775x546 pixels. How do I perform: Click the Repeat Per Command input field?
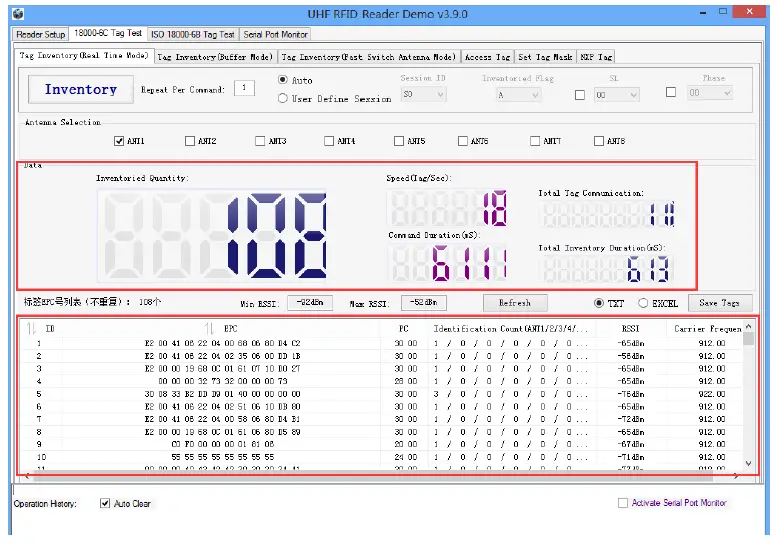[x=244, y=88]
